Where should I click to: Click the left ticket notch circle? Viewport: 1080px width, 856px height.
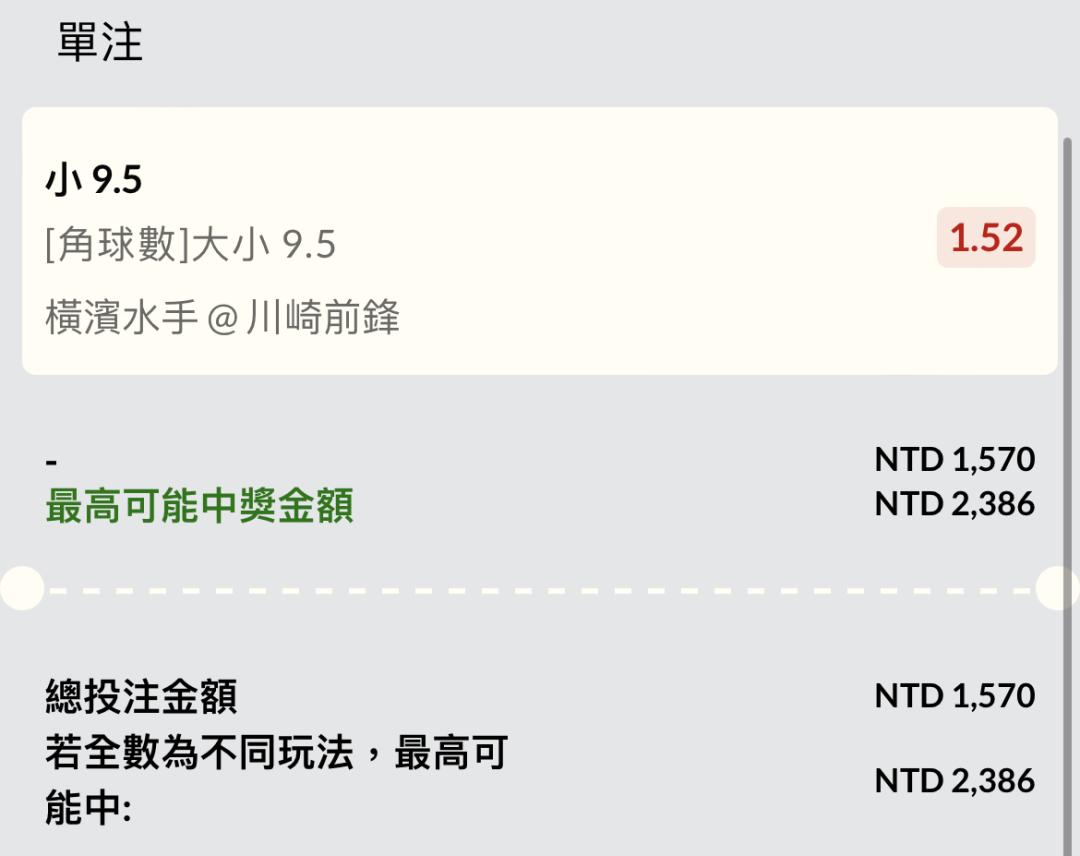pos(20,588)
